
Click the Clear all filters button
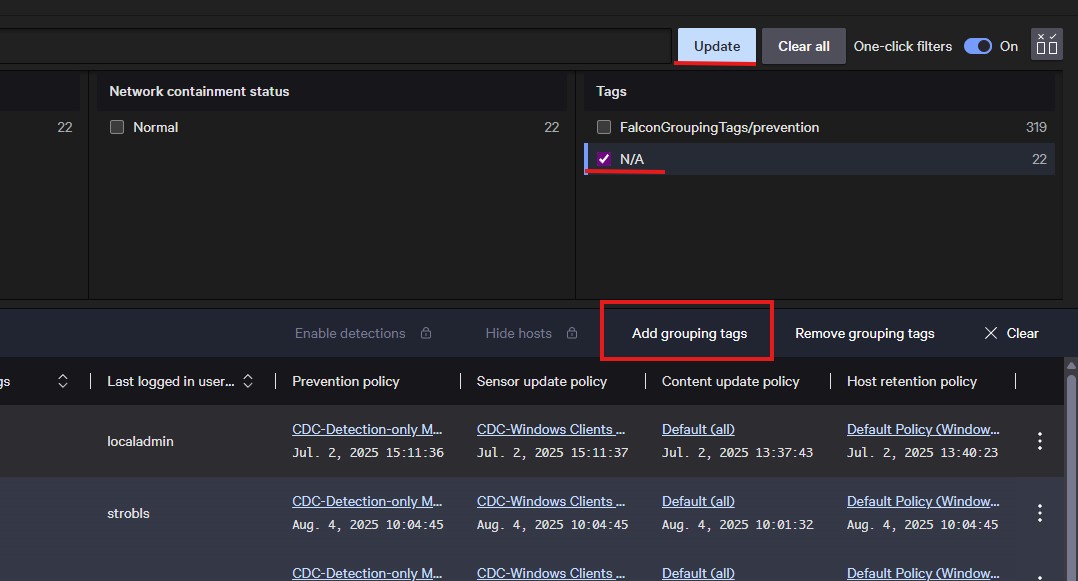tap(804, 46)
